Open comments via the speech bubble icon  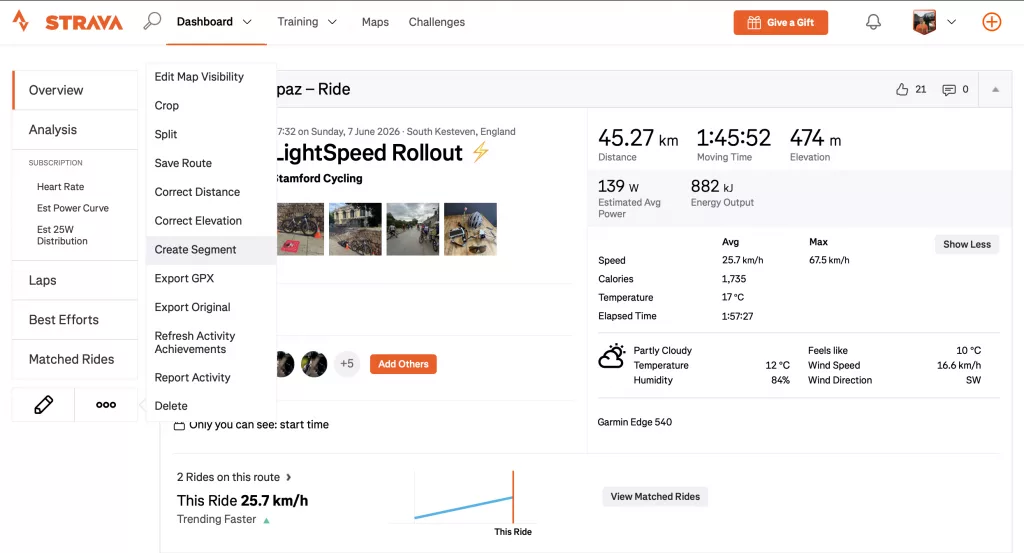pyautogui.click(x=949, y=89)
